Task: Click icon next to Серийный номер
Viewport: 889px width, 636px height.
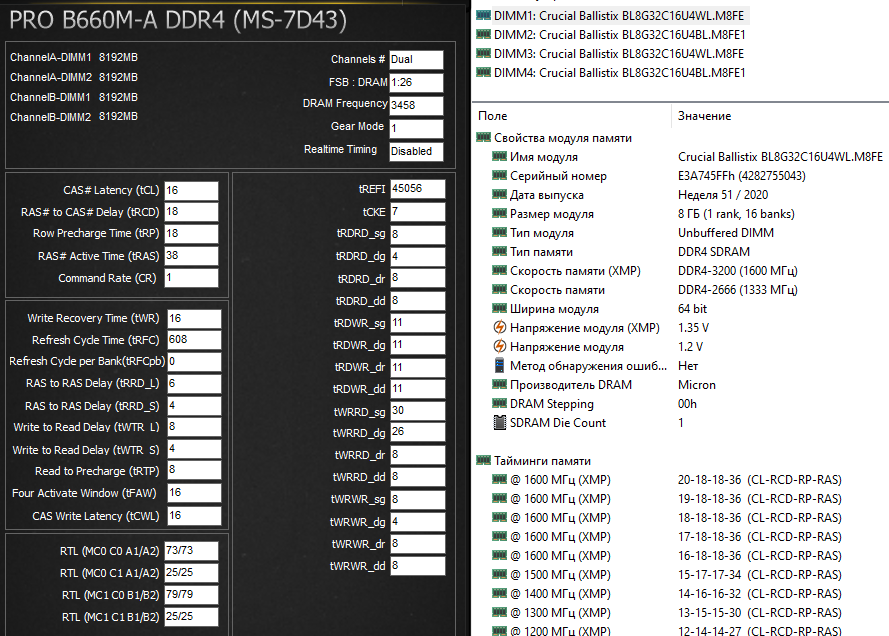Action: coord(499,175)
